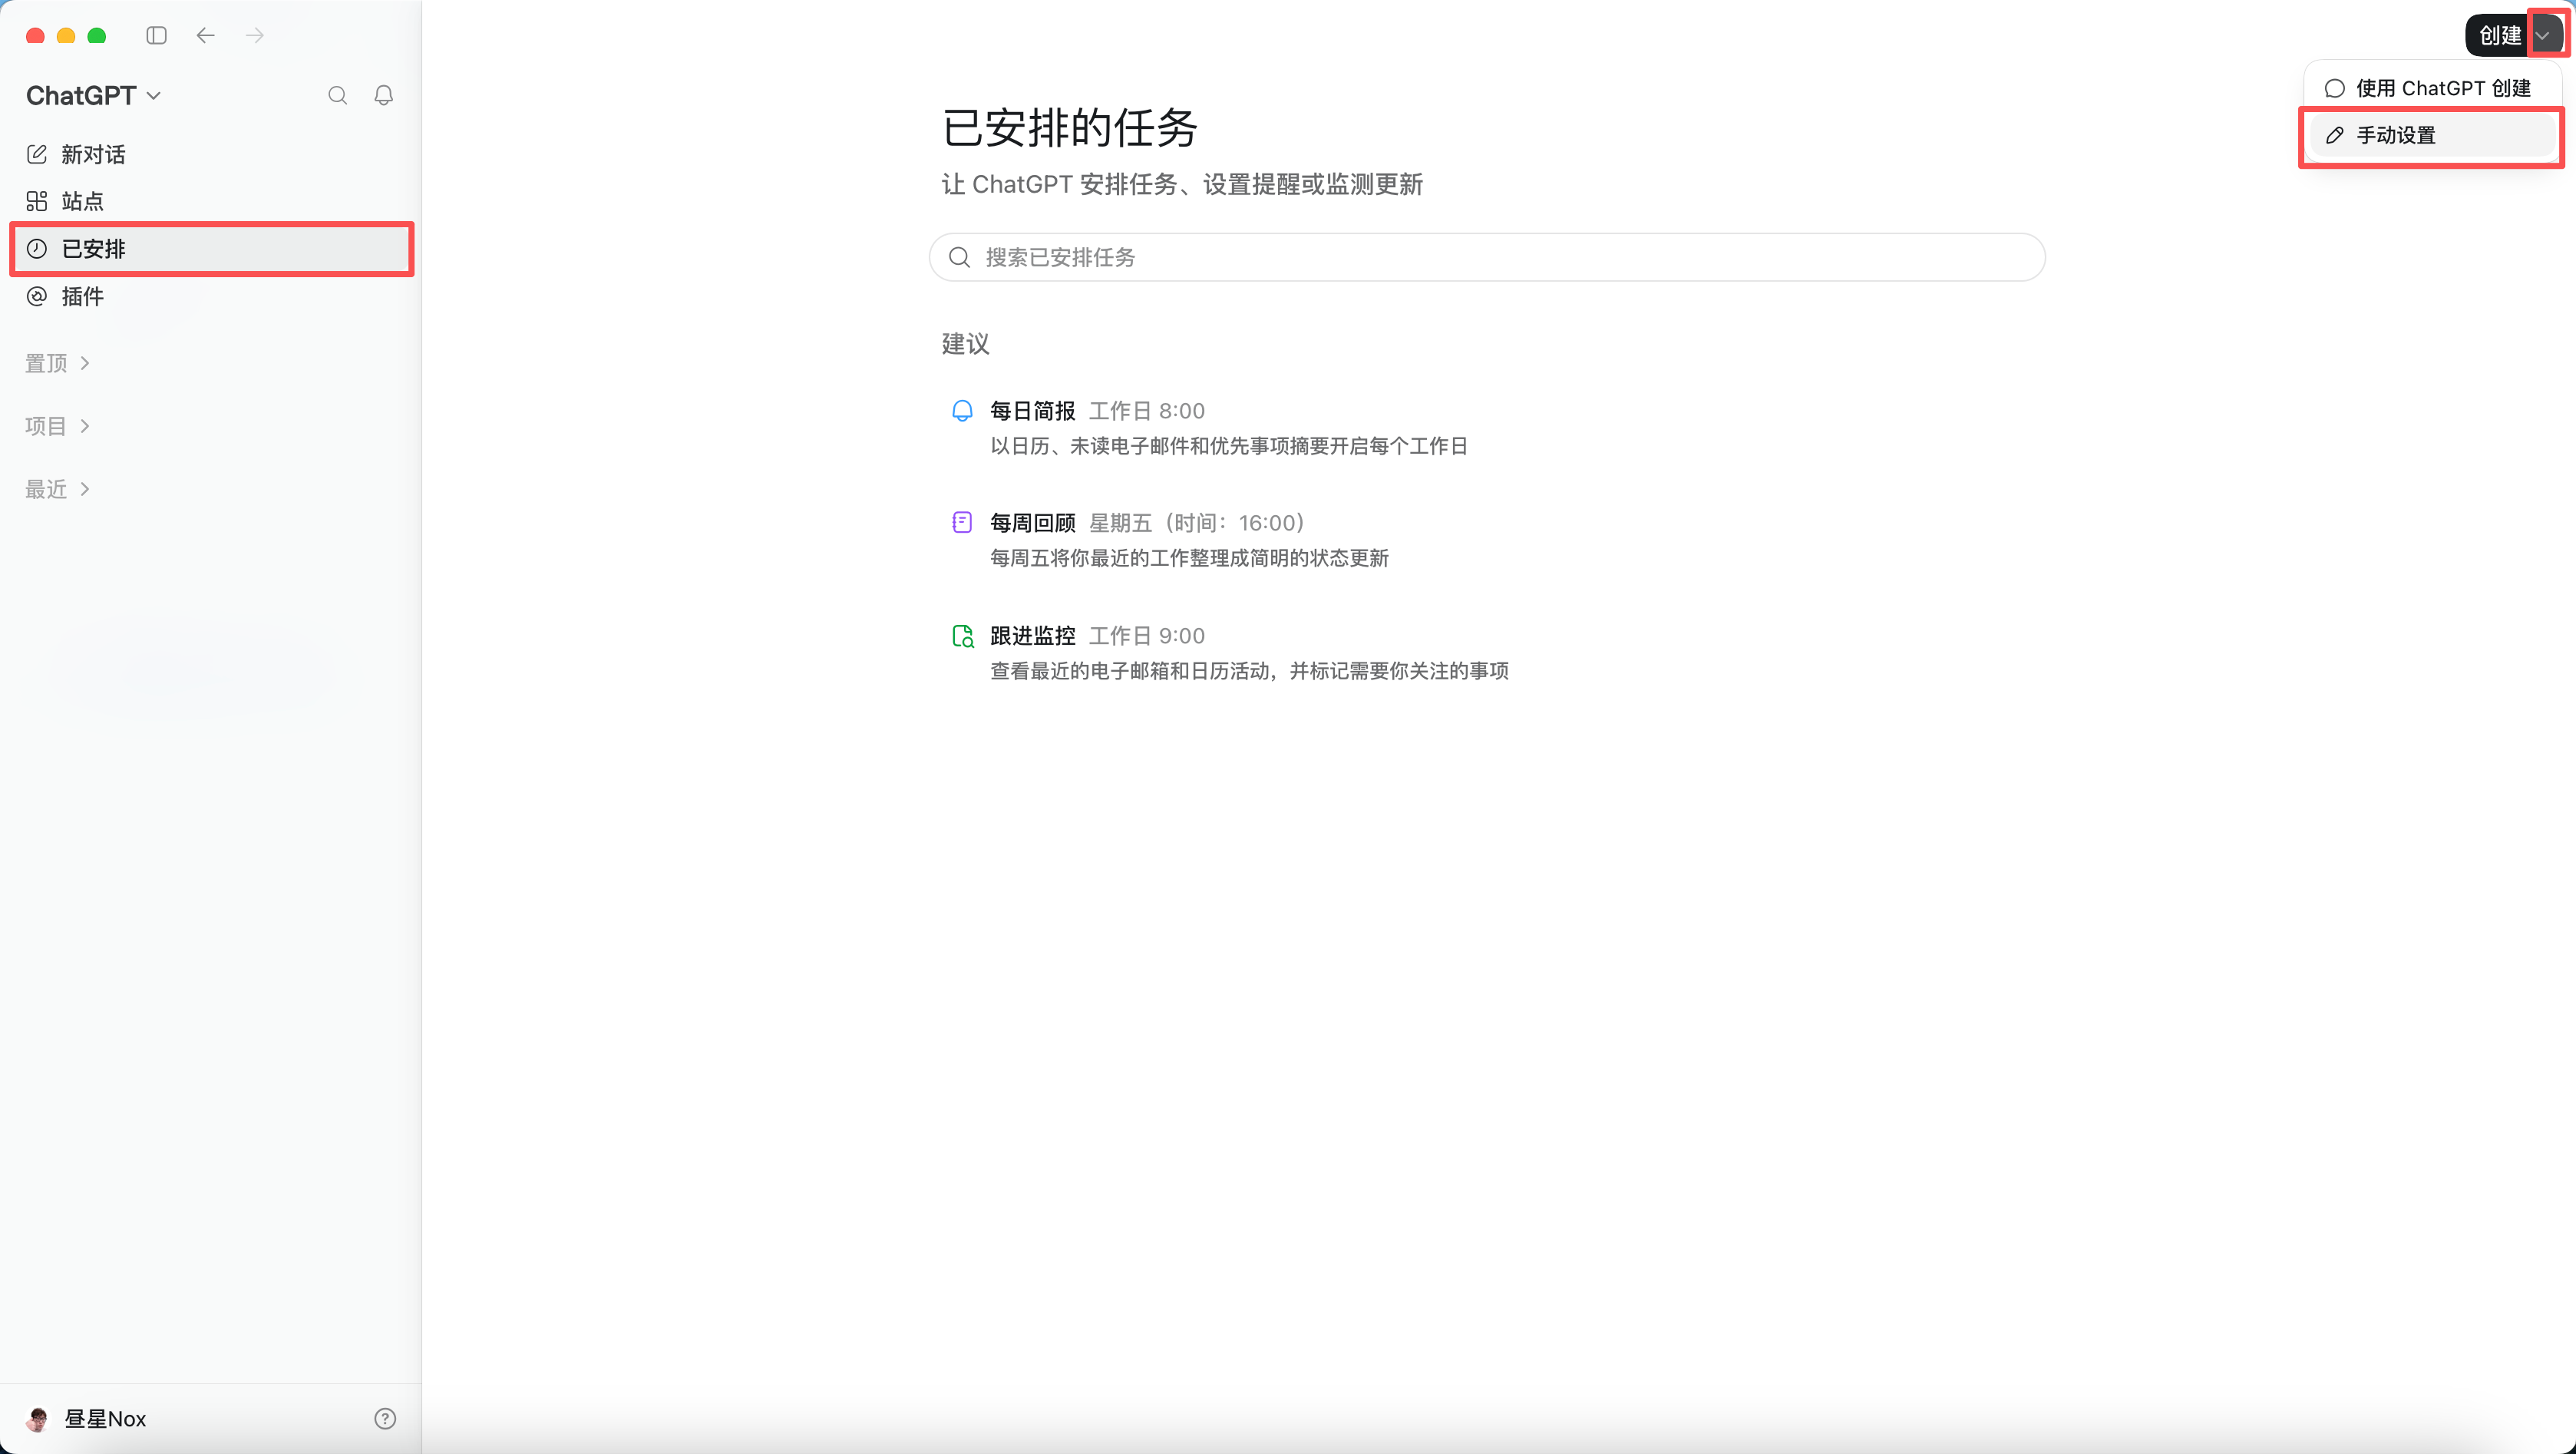The height and width of the screenshot is (1454, 2576).
Task: Open 插件 in the sidebar
Action: click(x=212, y=296)
